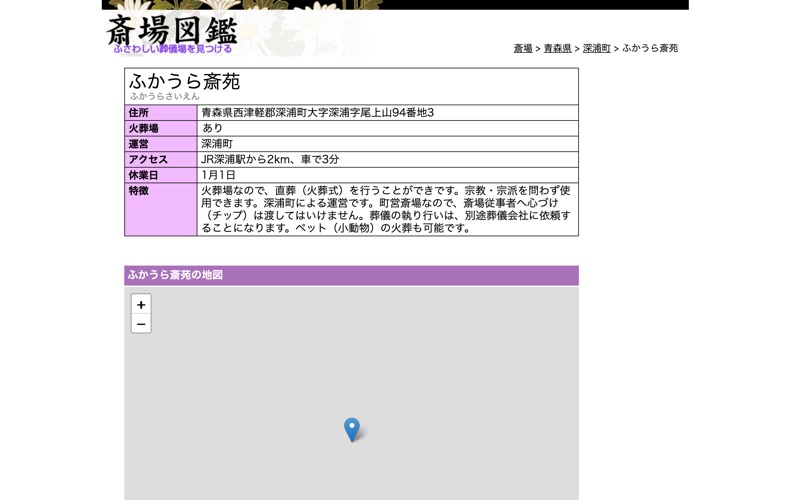Click the 斎場図鑑 site logo
800x500 pixels.
[172, 30]
